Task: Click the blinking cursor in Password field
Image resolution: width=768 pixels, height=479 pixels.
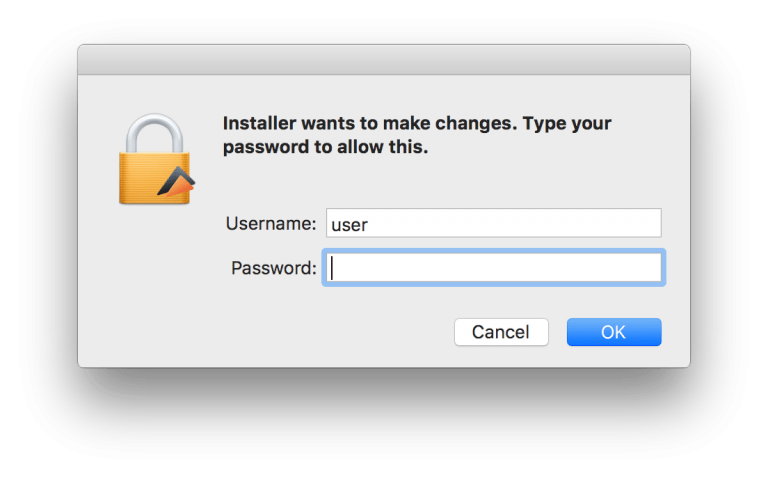Action: tap(332, 268)
